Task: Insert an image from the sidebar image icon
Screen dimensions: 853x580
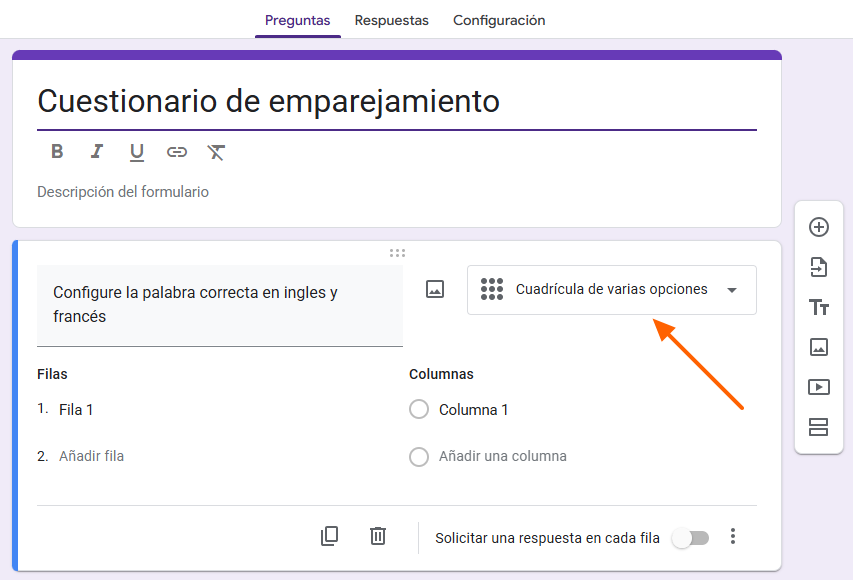Action: pos(818,347)
